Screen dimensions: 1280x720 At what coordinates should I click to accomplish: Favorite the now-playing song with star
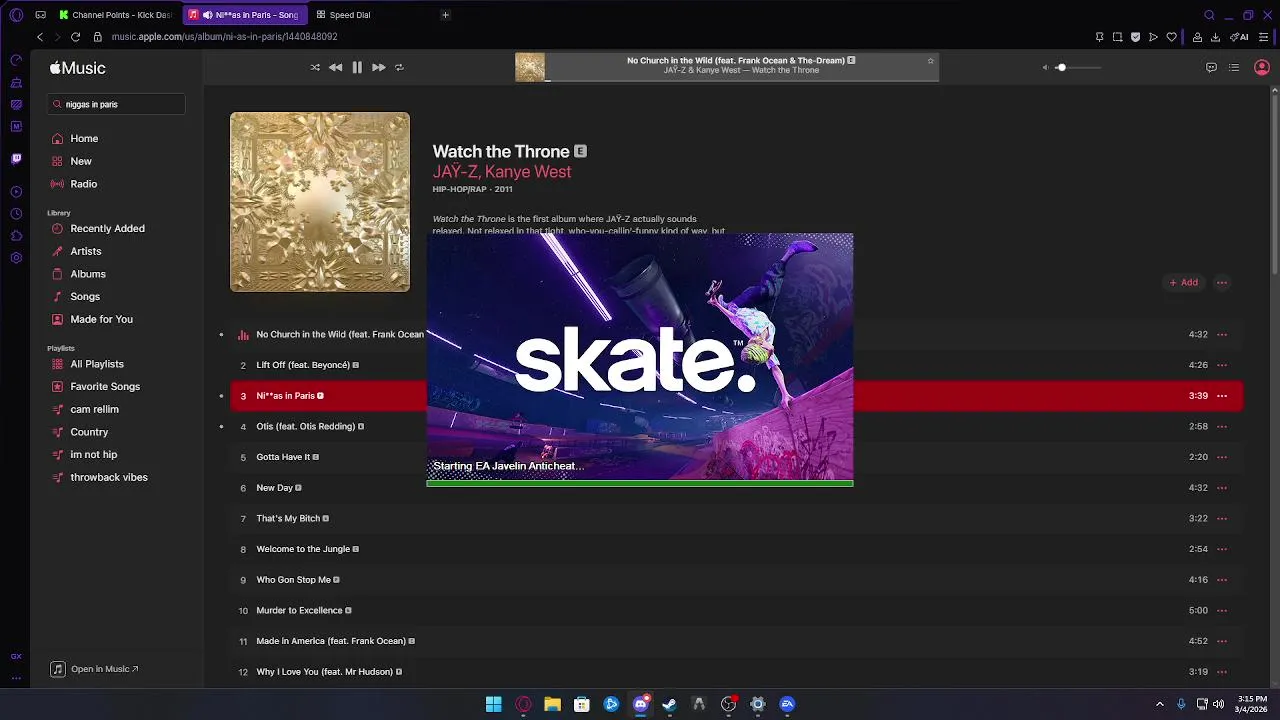(930, 60)
